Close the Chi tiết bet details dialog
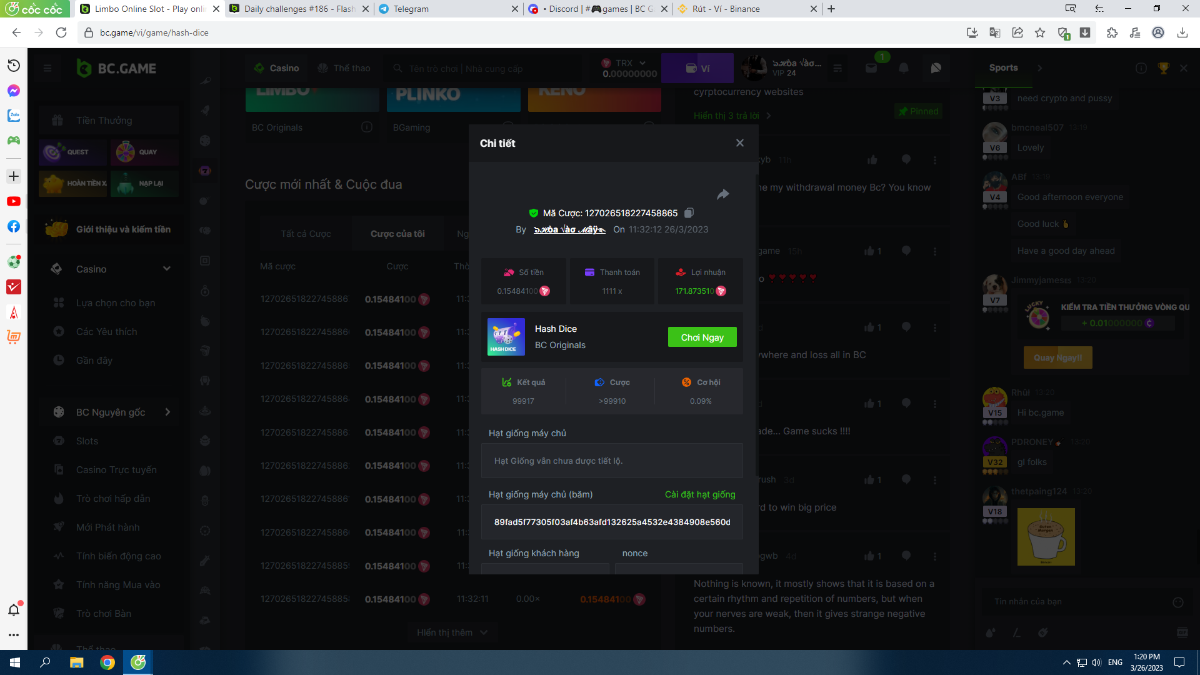Image resolution: width=1200 pixels, height=675 pixels. pos(740,143)
